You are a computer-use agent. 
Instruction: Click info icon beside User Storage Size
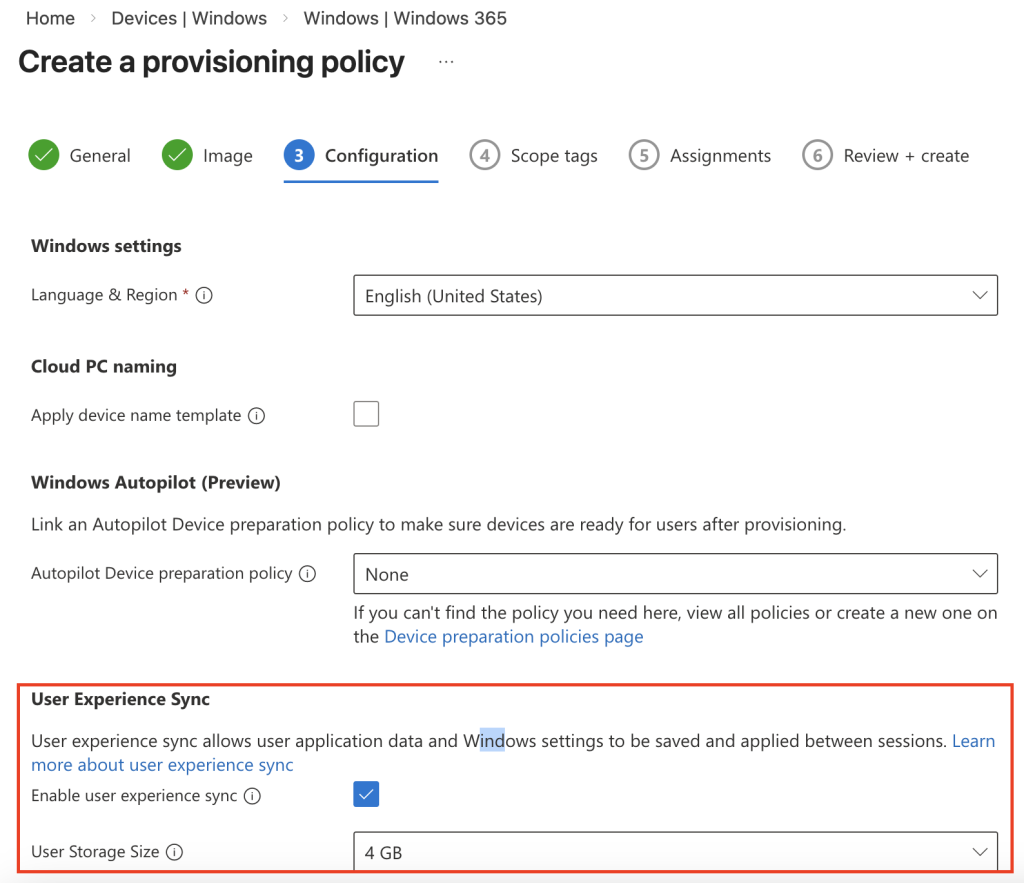coord(174,852)
